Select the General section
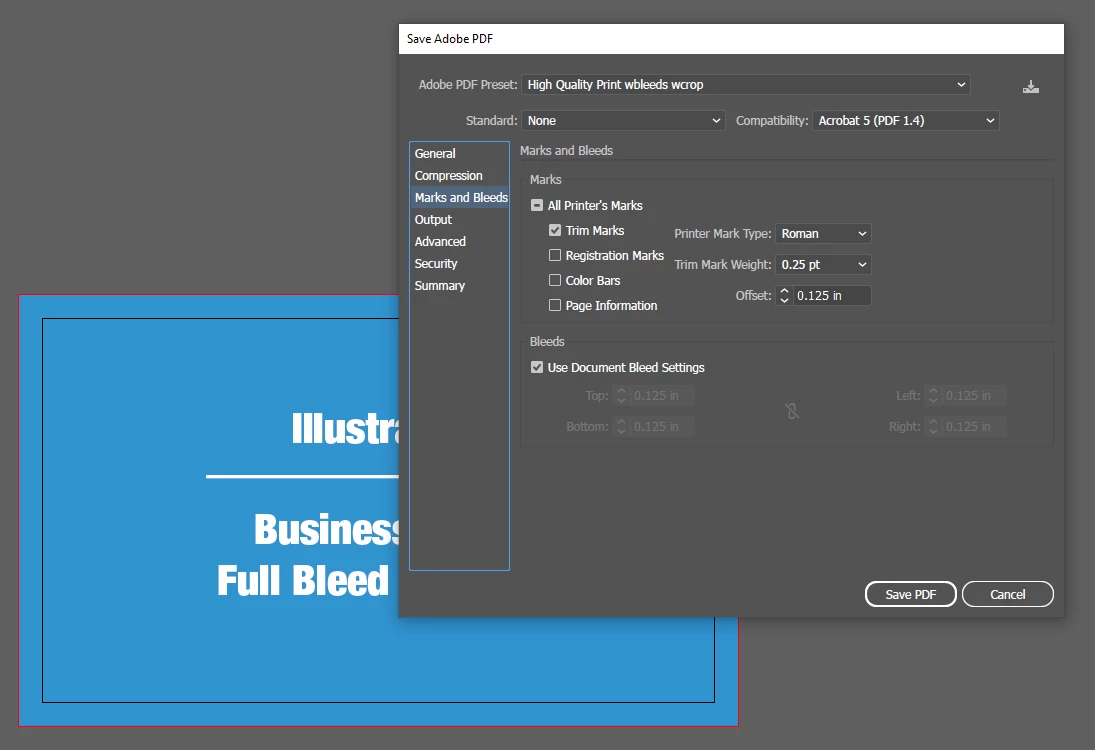 click(460, 154)
